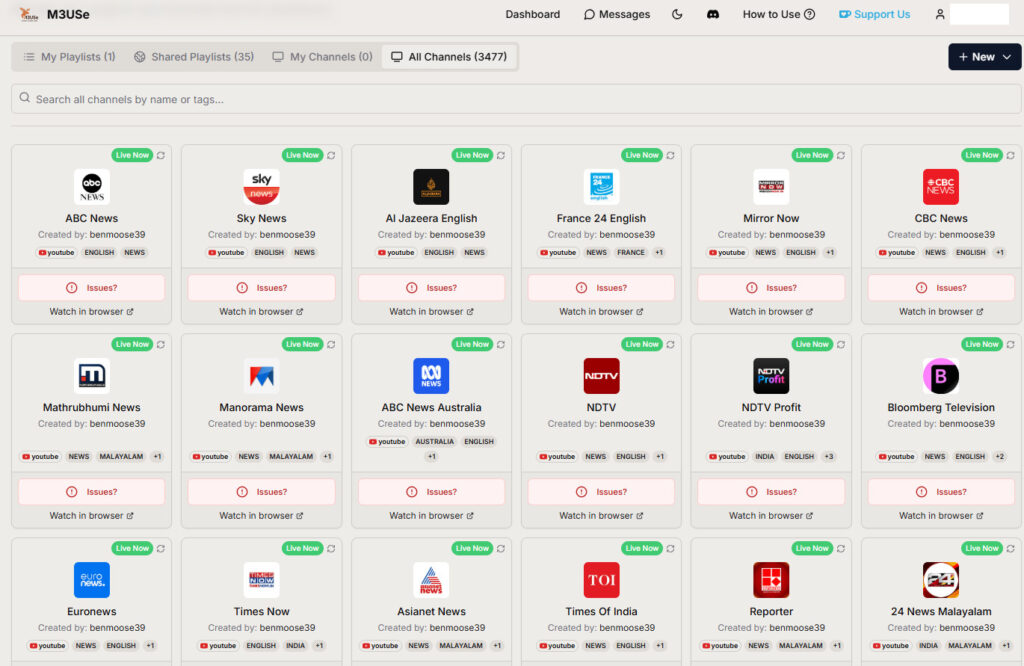Open Messages from the top menu
The height and width of the screenshot is (666, 1024).
click(x=617, y=14)
